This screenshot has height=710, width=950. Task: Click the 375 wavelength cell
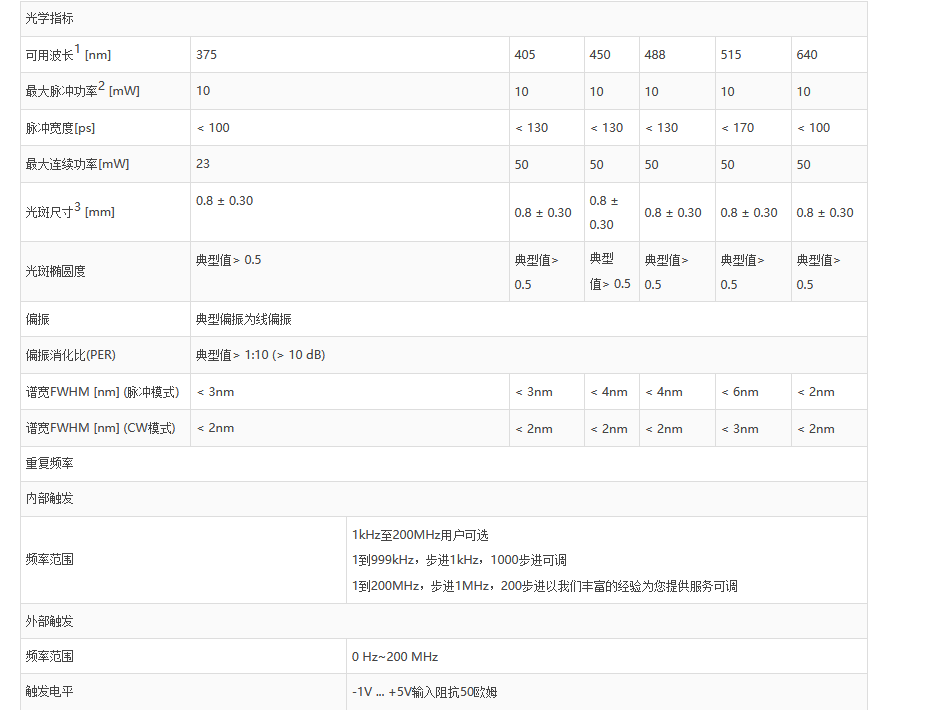pyautogui.click(x=206, y=55)
